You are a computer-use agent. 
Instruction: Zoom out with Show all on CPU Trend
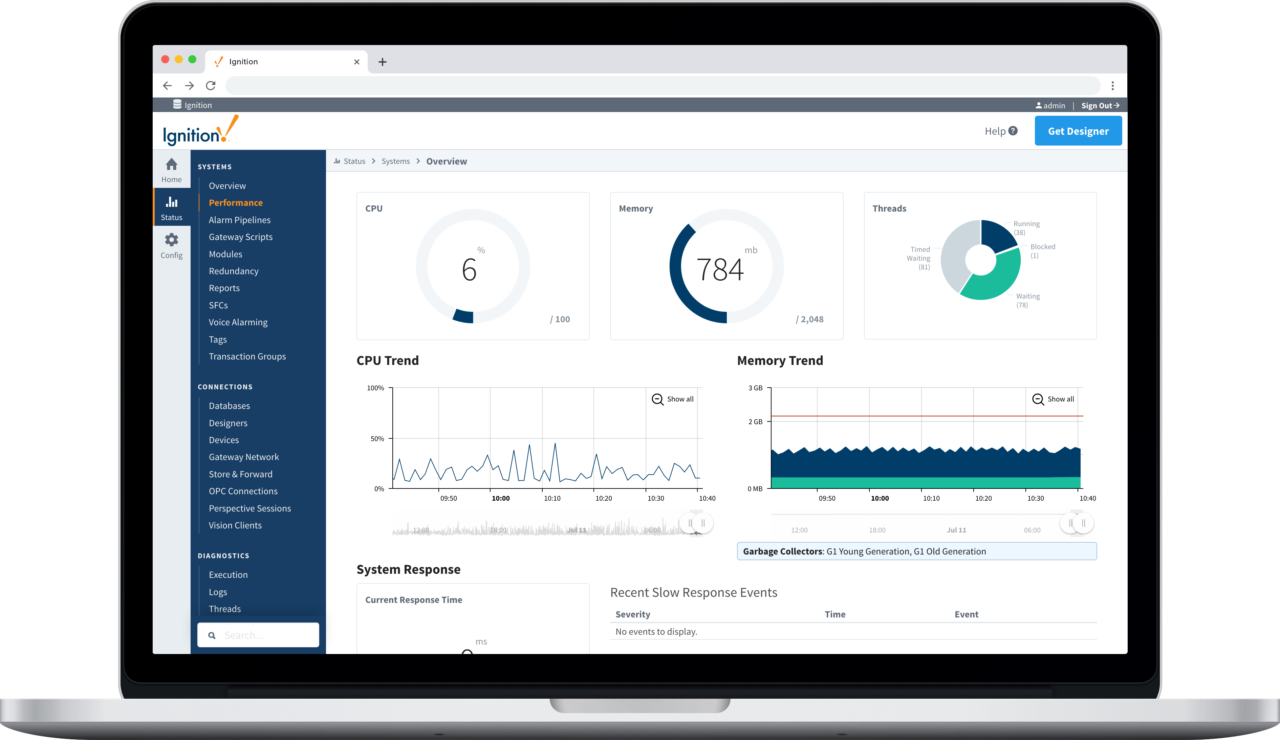point(672,398)
